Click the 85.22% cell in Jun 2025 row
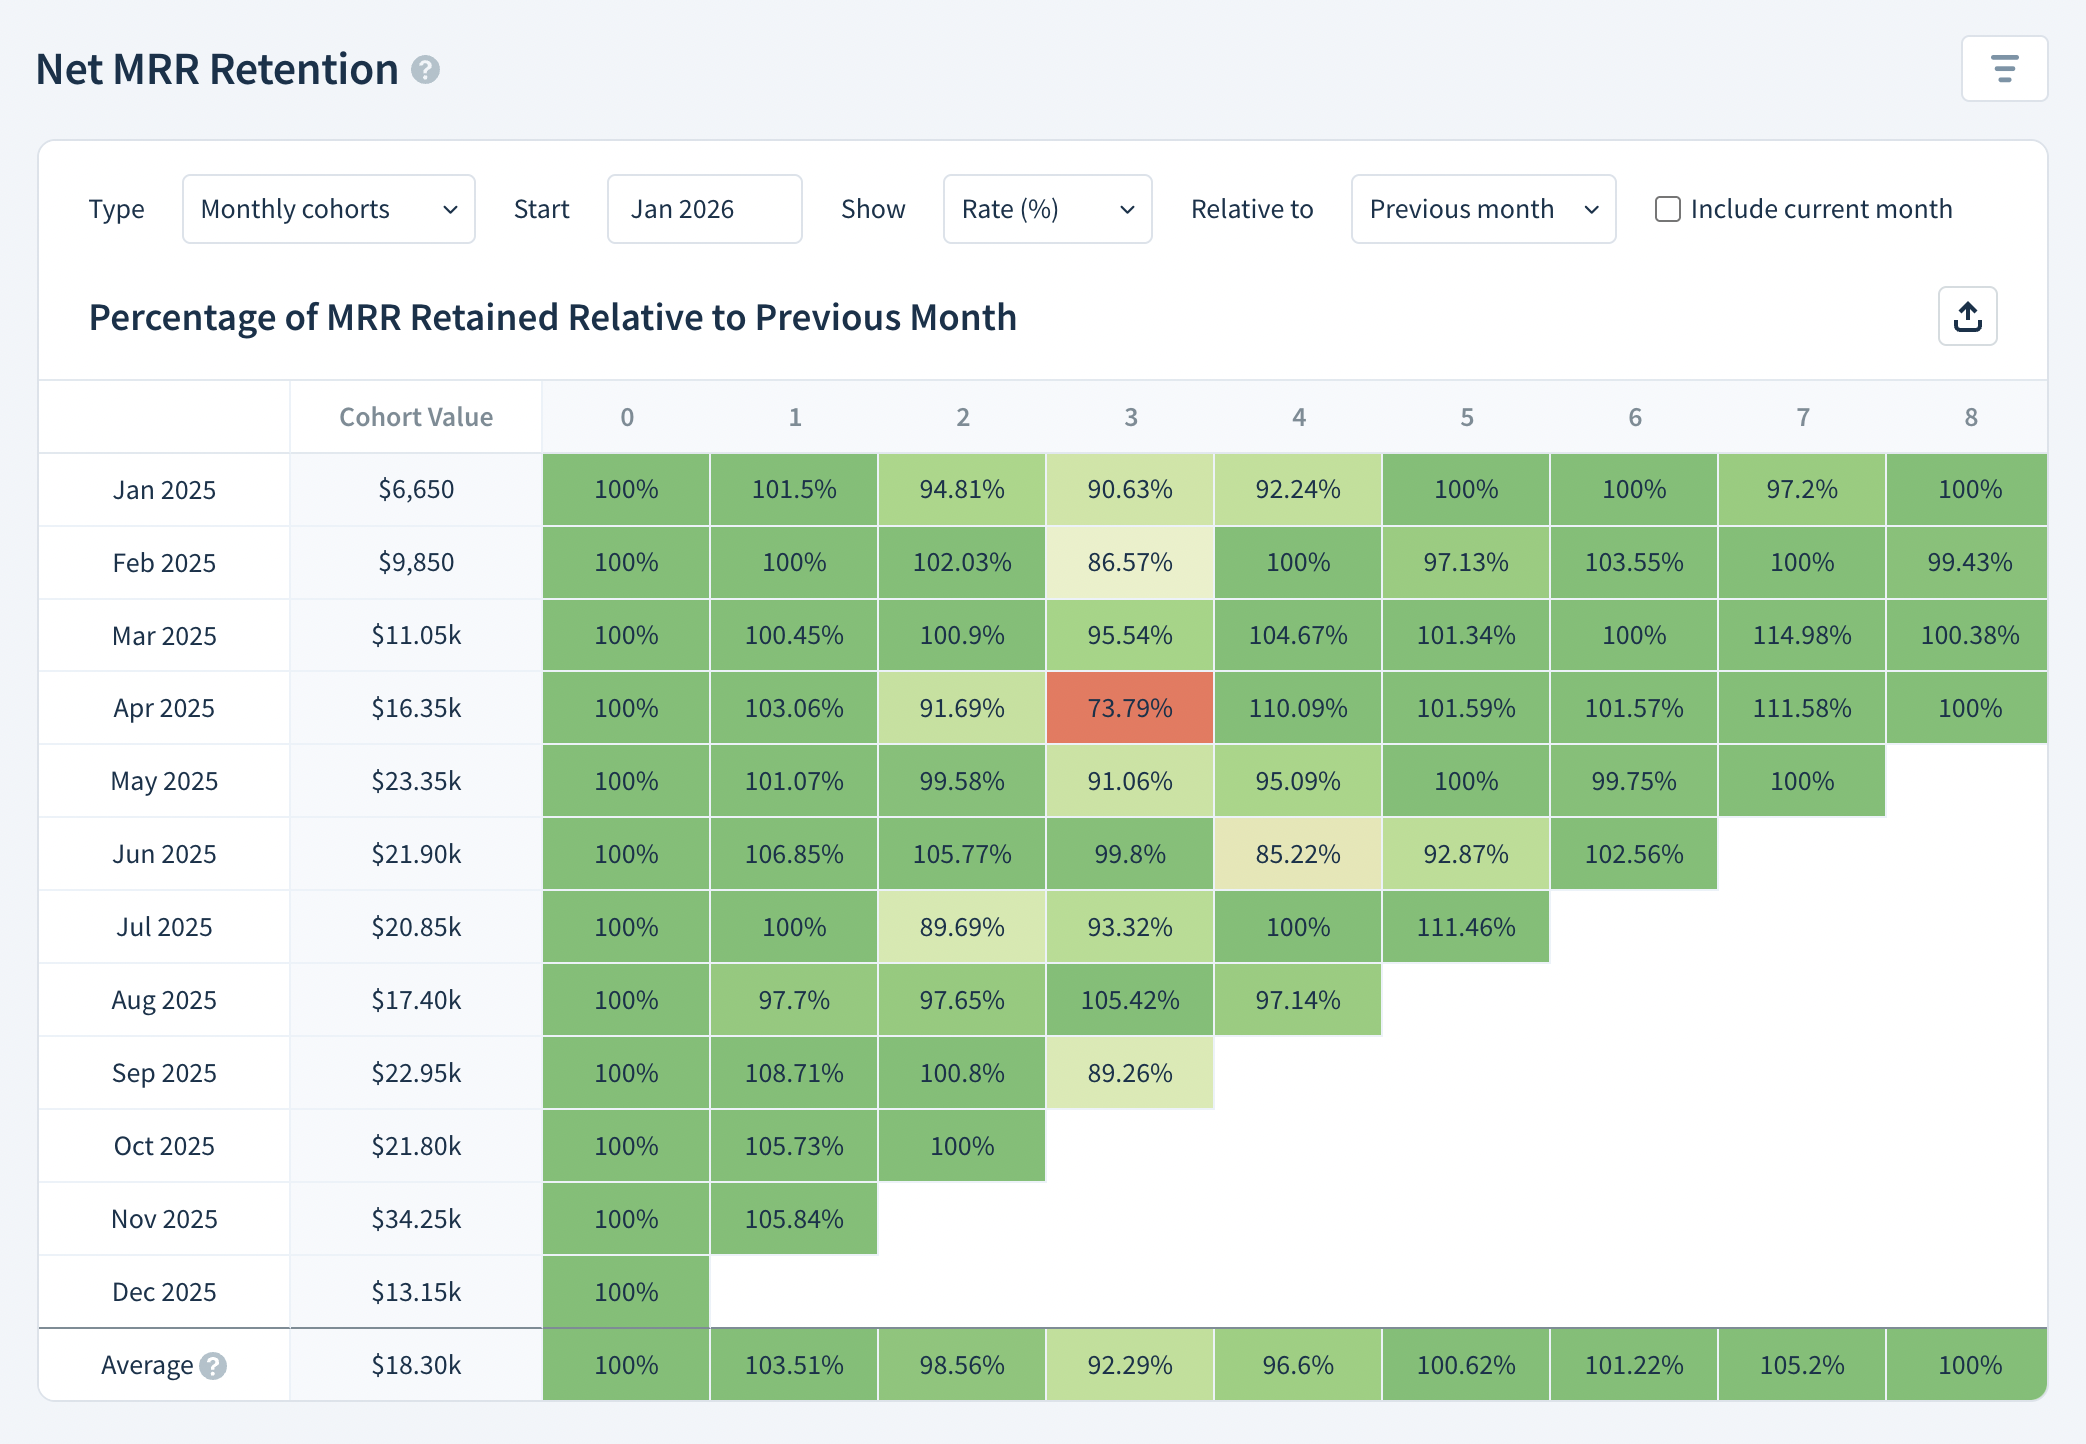The width and height of the screenshot is (2086, 1444). click(1298, 854)
